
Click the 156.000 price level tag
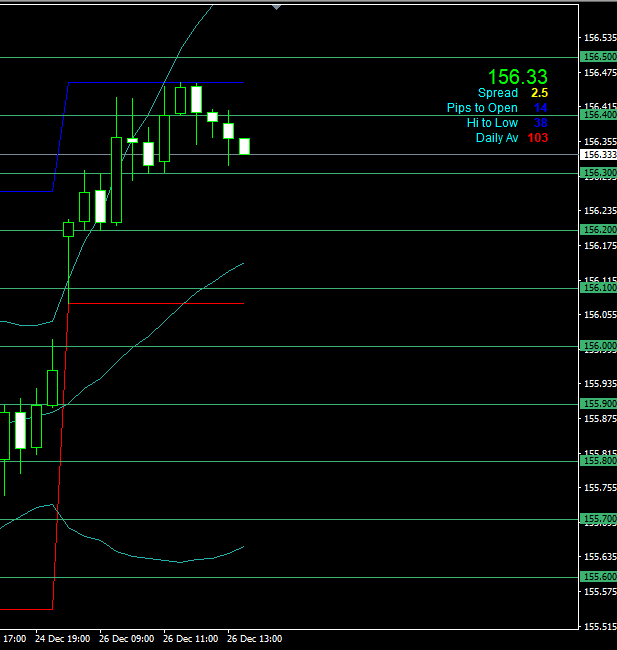pos(599,346)
